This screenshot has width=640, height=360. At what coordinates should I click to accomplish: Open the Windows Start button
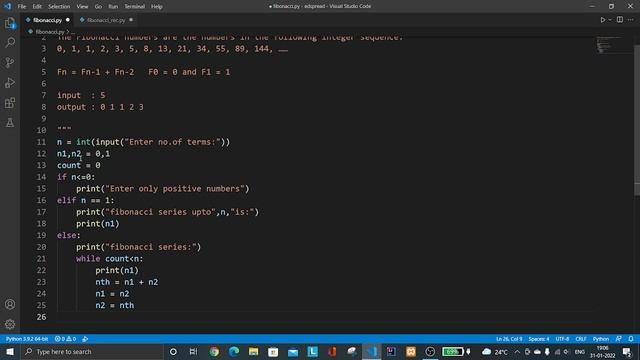coord(10,352)
